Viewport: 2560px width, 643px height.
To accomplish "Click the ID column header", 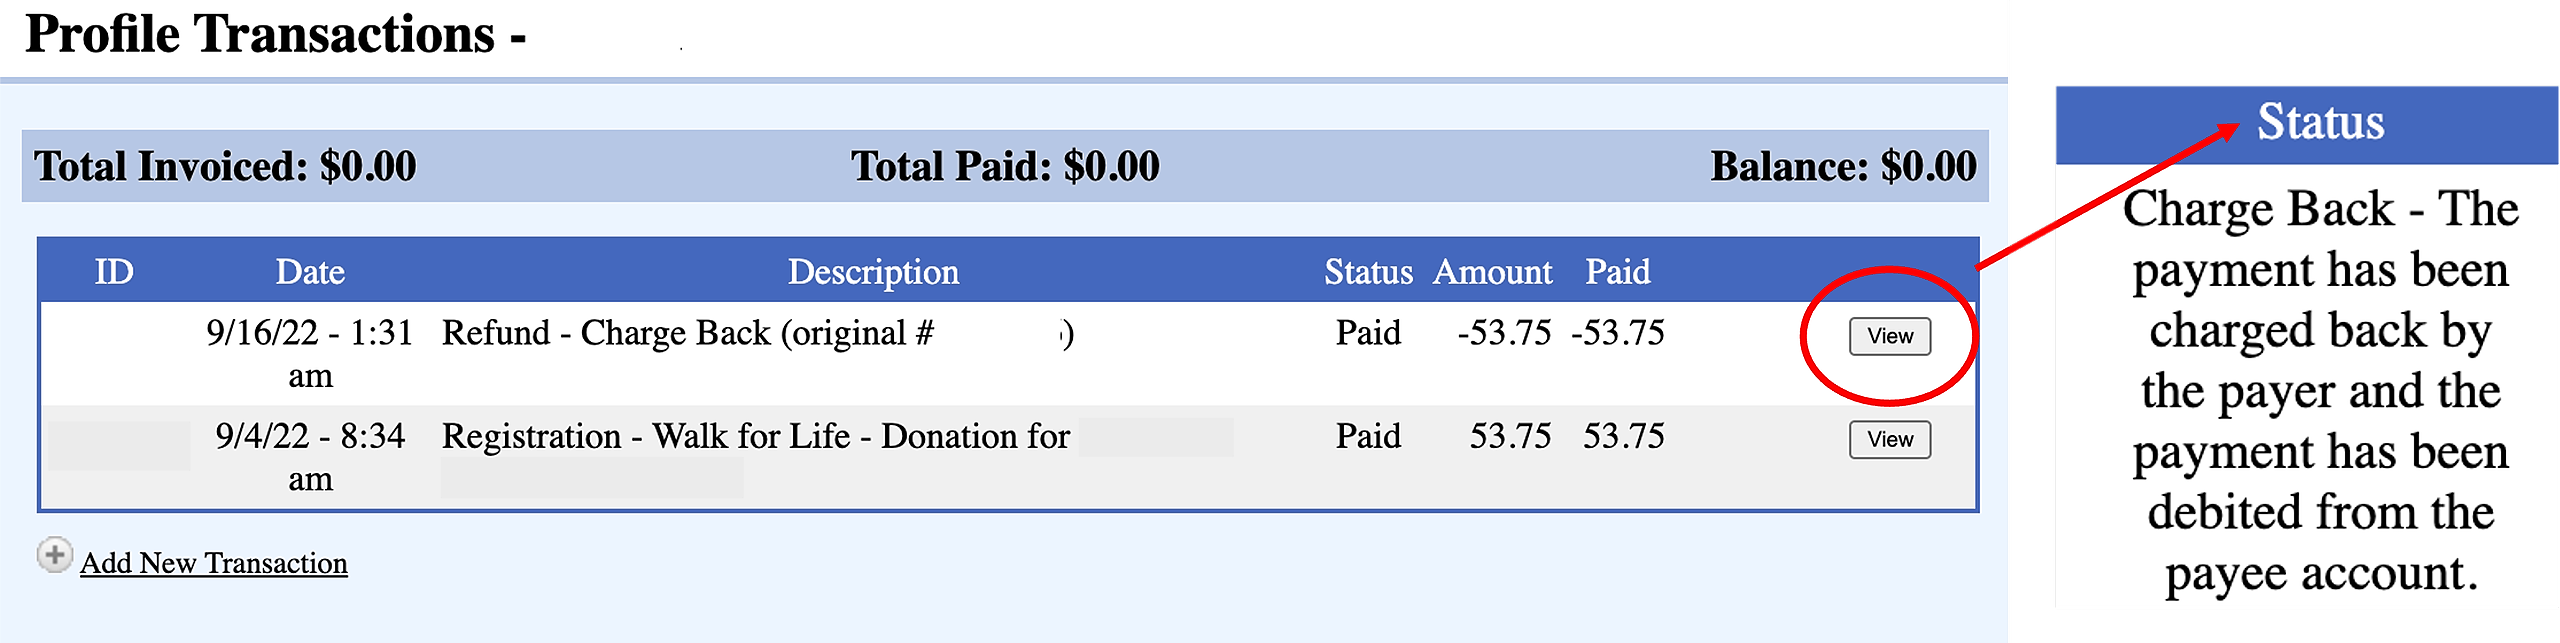I will coord(114,272).
